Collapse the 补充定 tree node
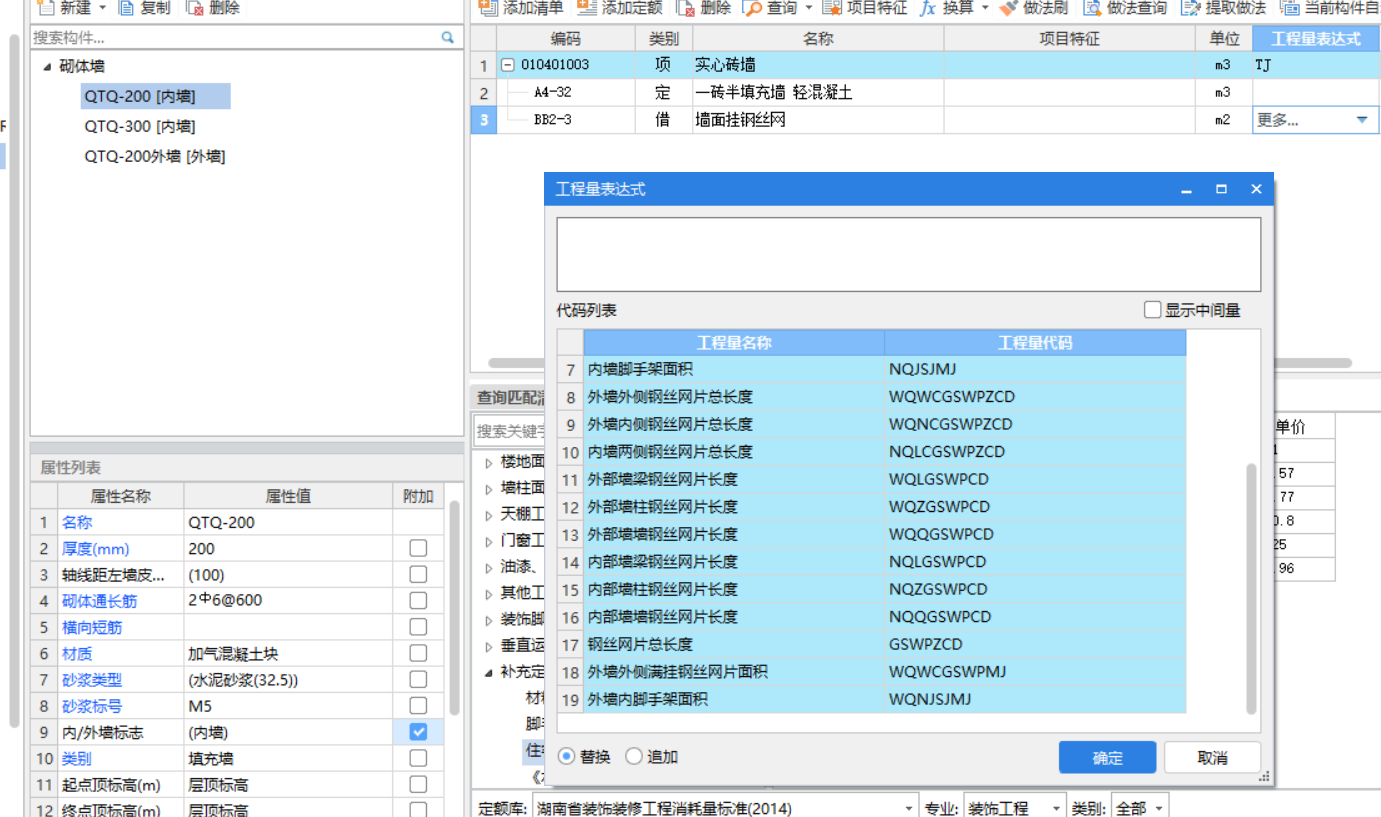 489,672
